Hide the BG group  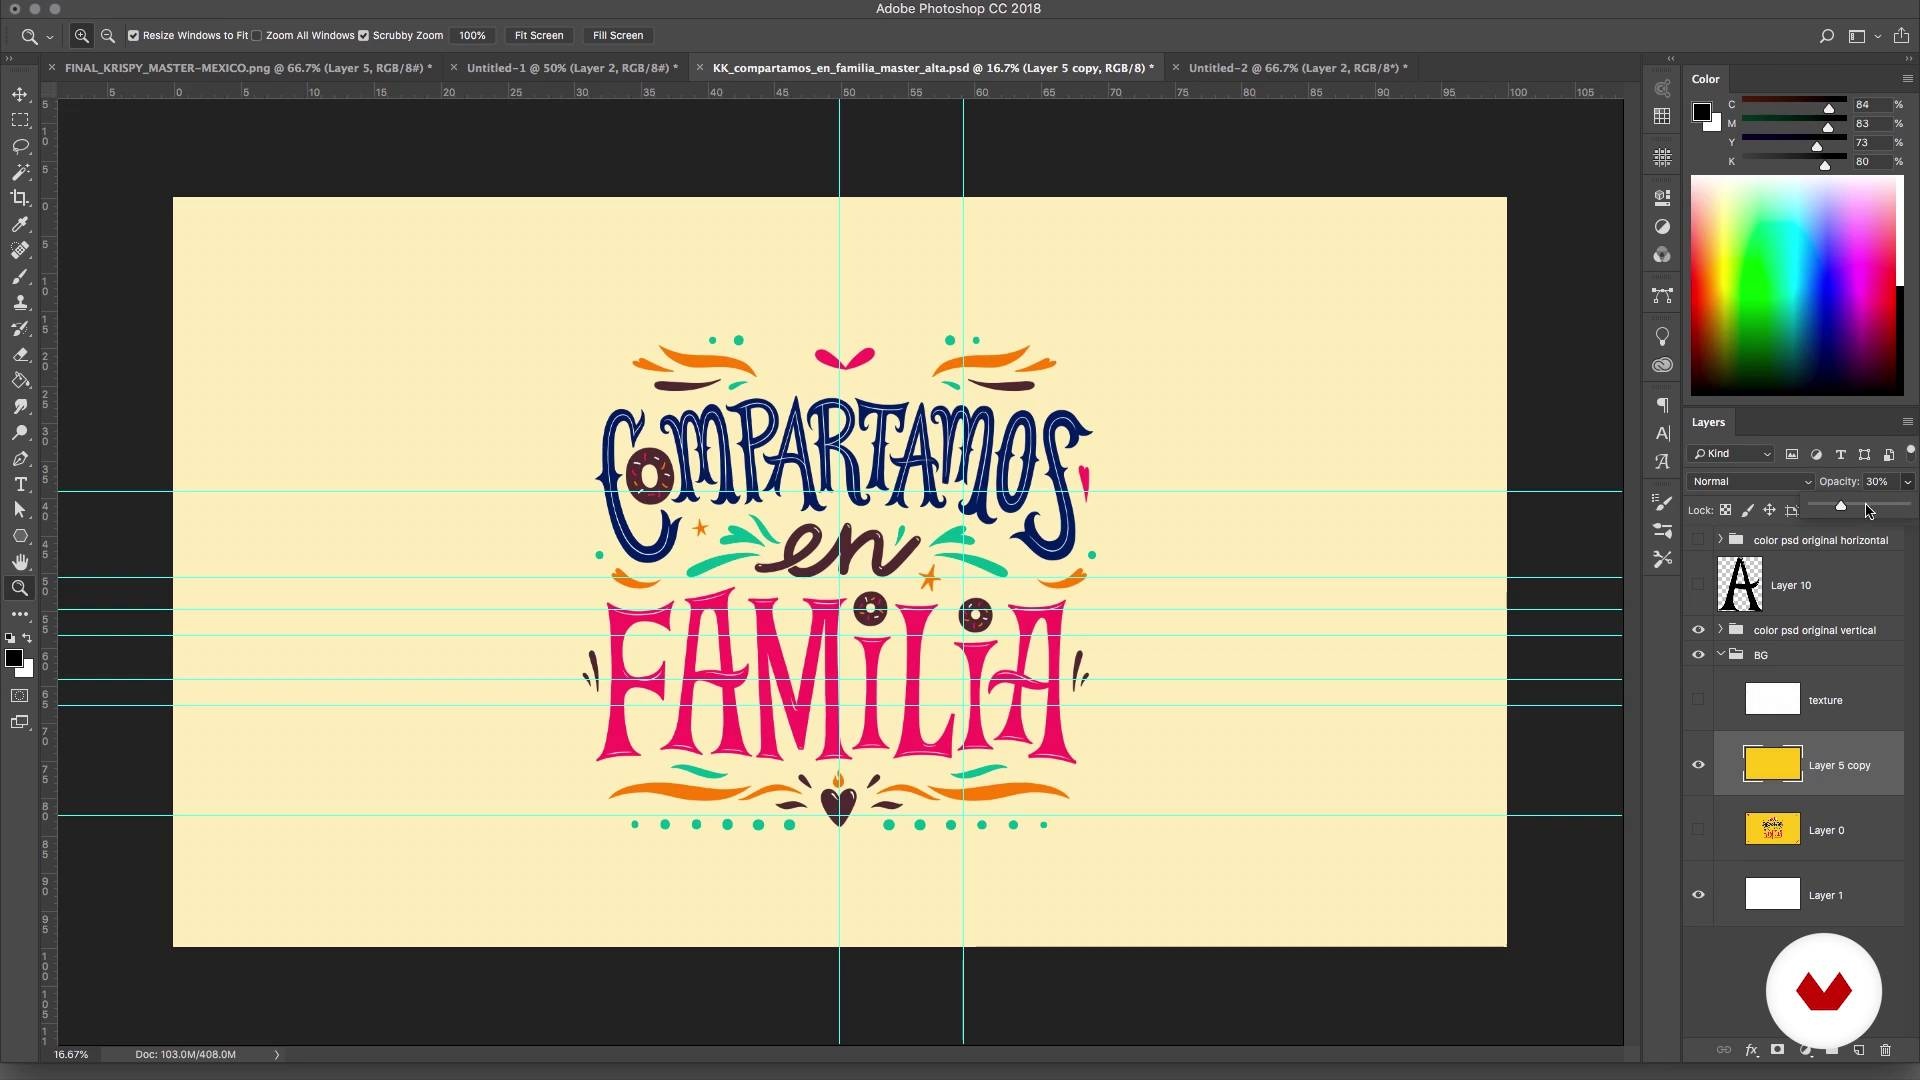[1698, 655]
